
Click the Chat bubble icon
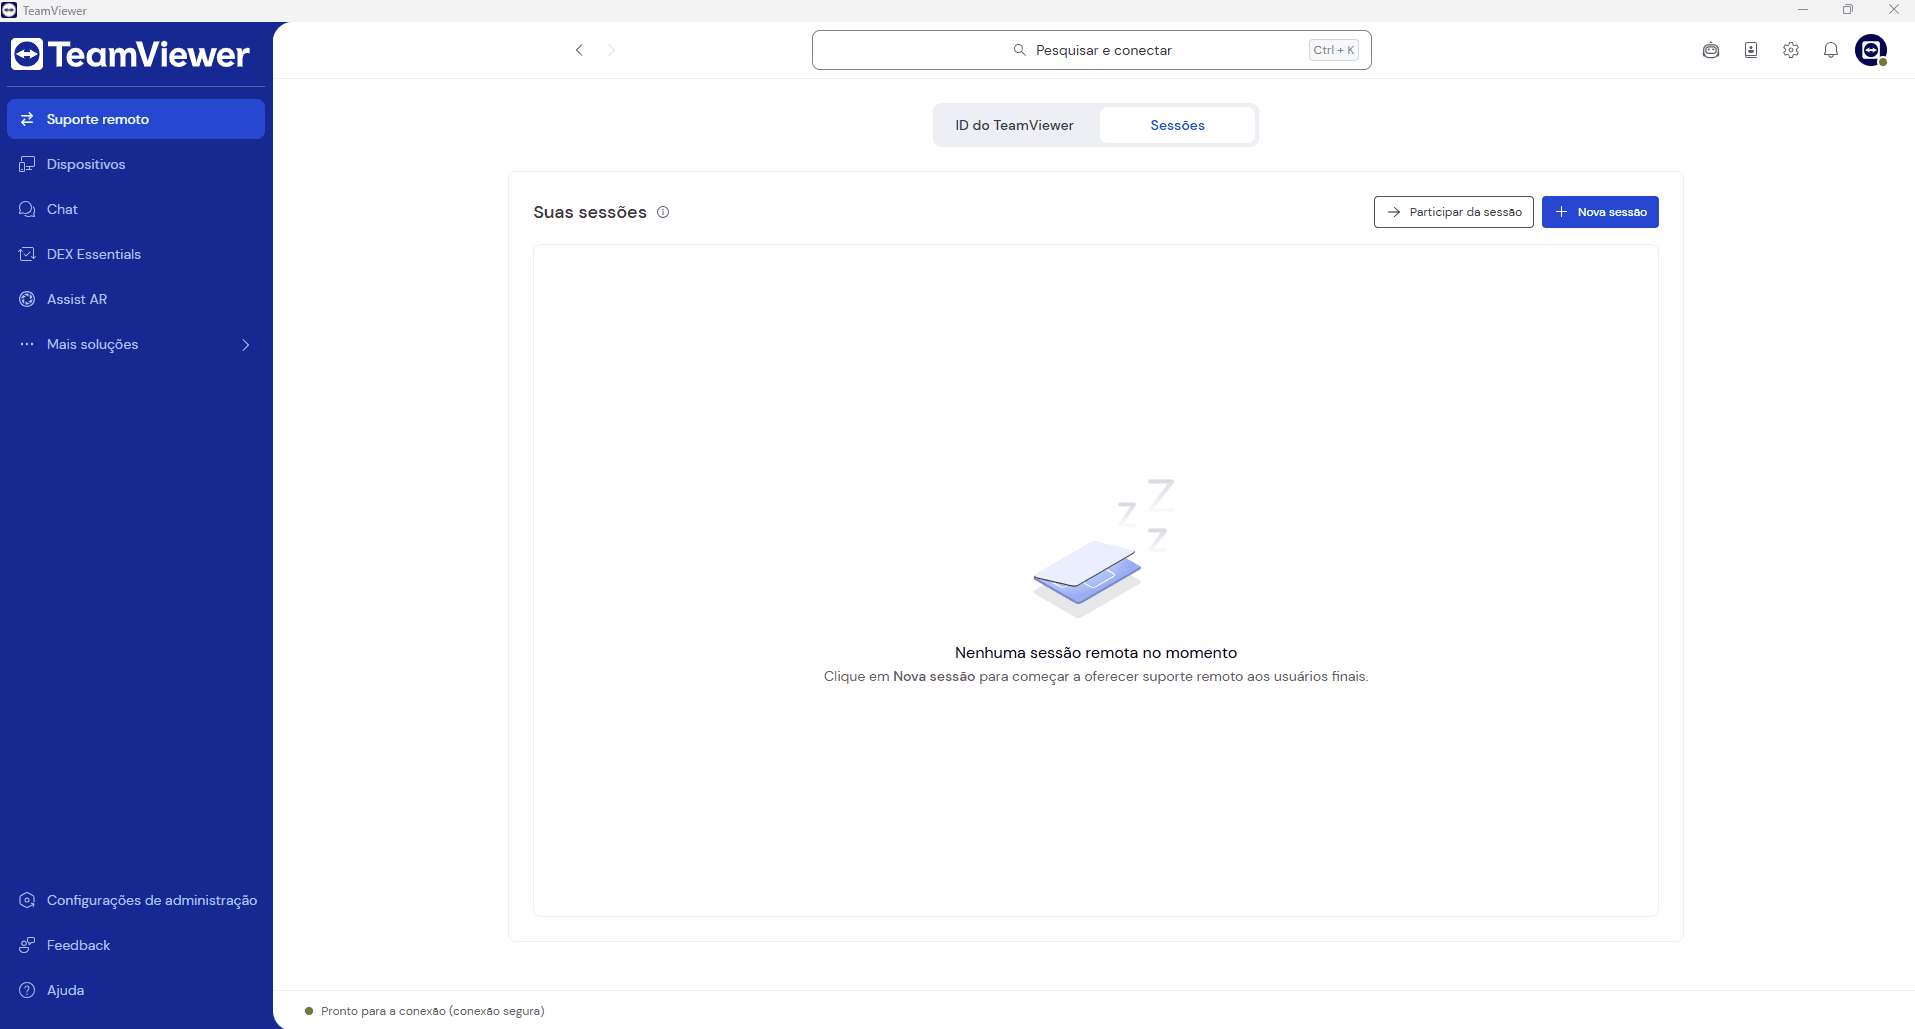pos(27,209)
